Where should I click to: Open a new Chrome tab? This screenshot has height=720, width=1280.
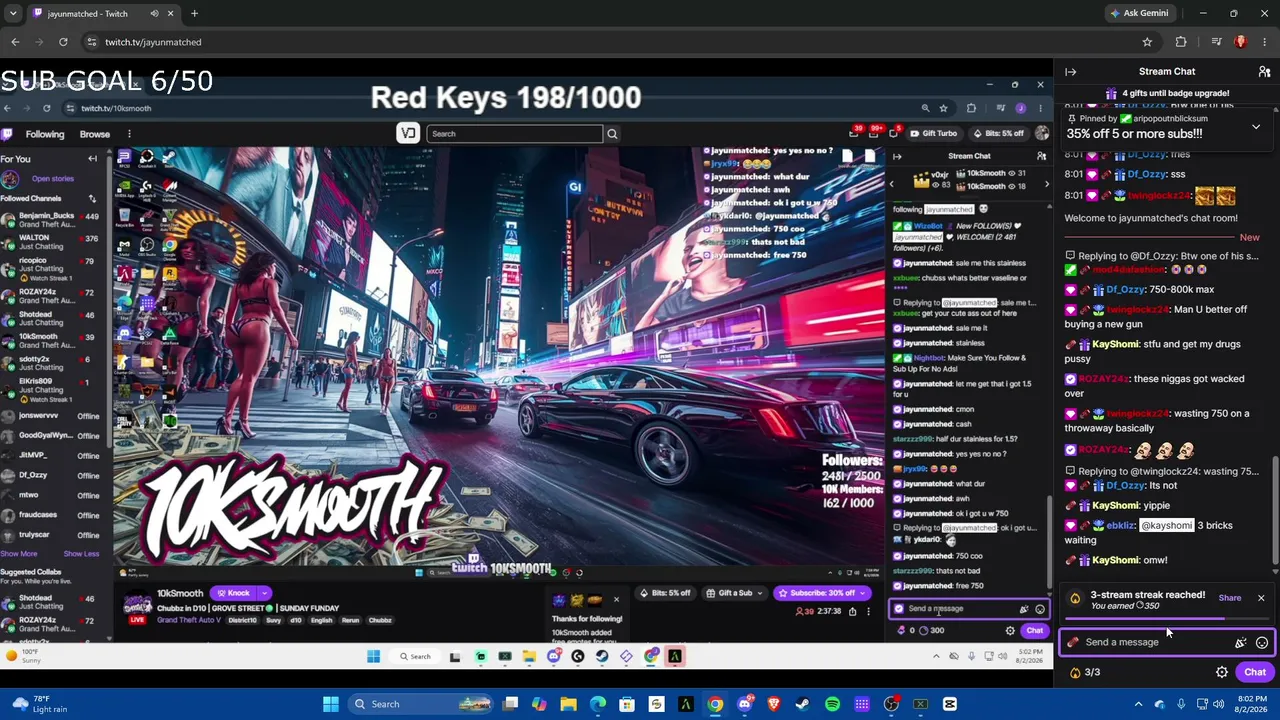[x=194, y=14]
